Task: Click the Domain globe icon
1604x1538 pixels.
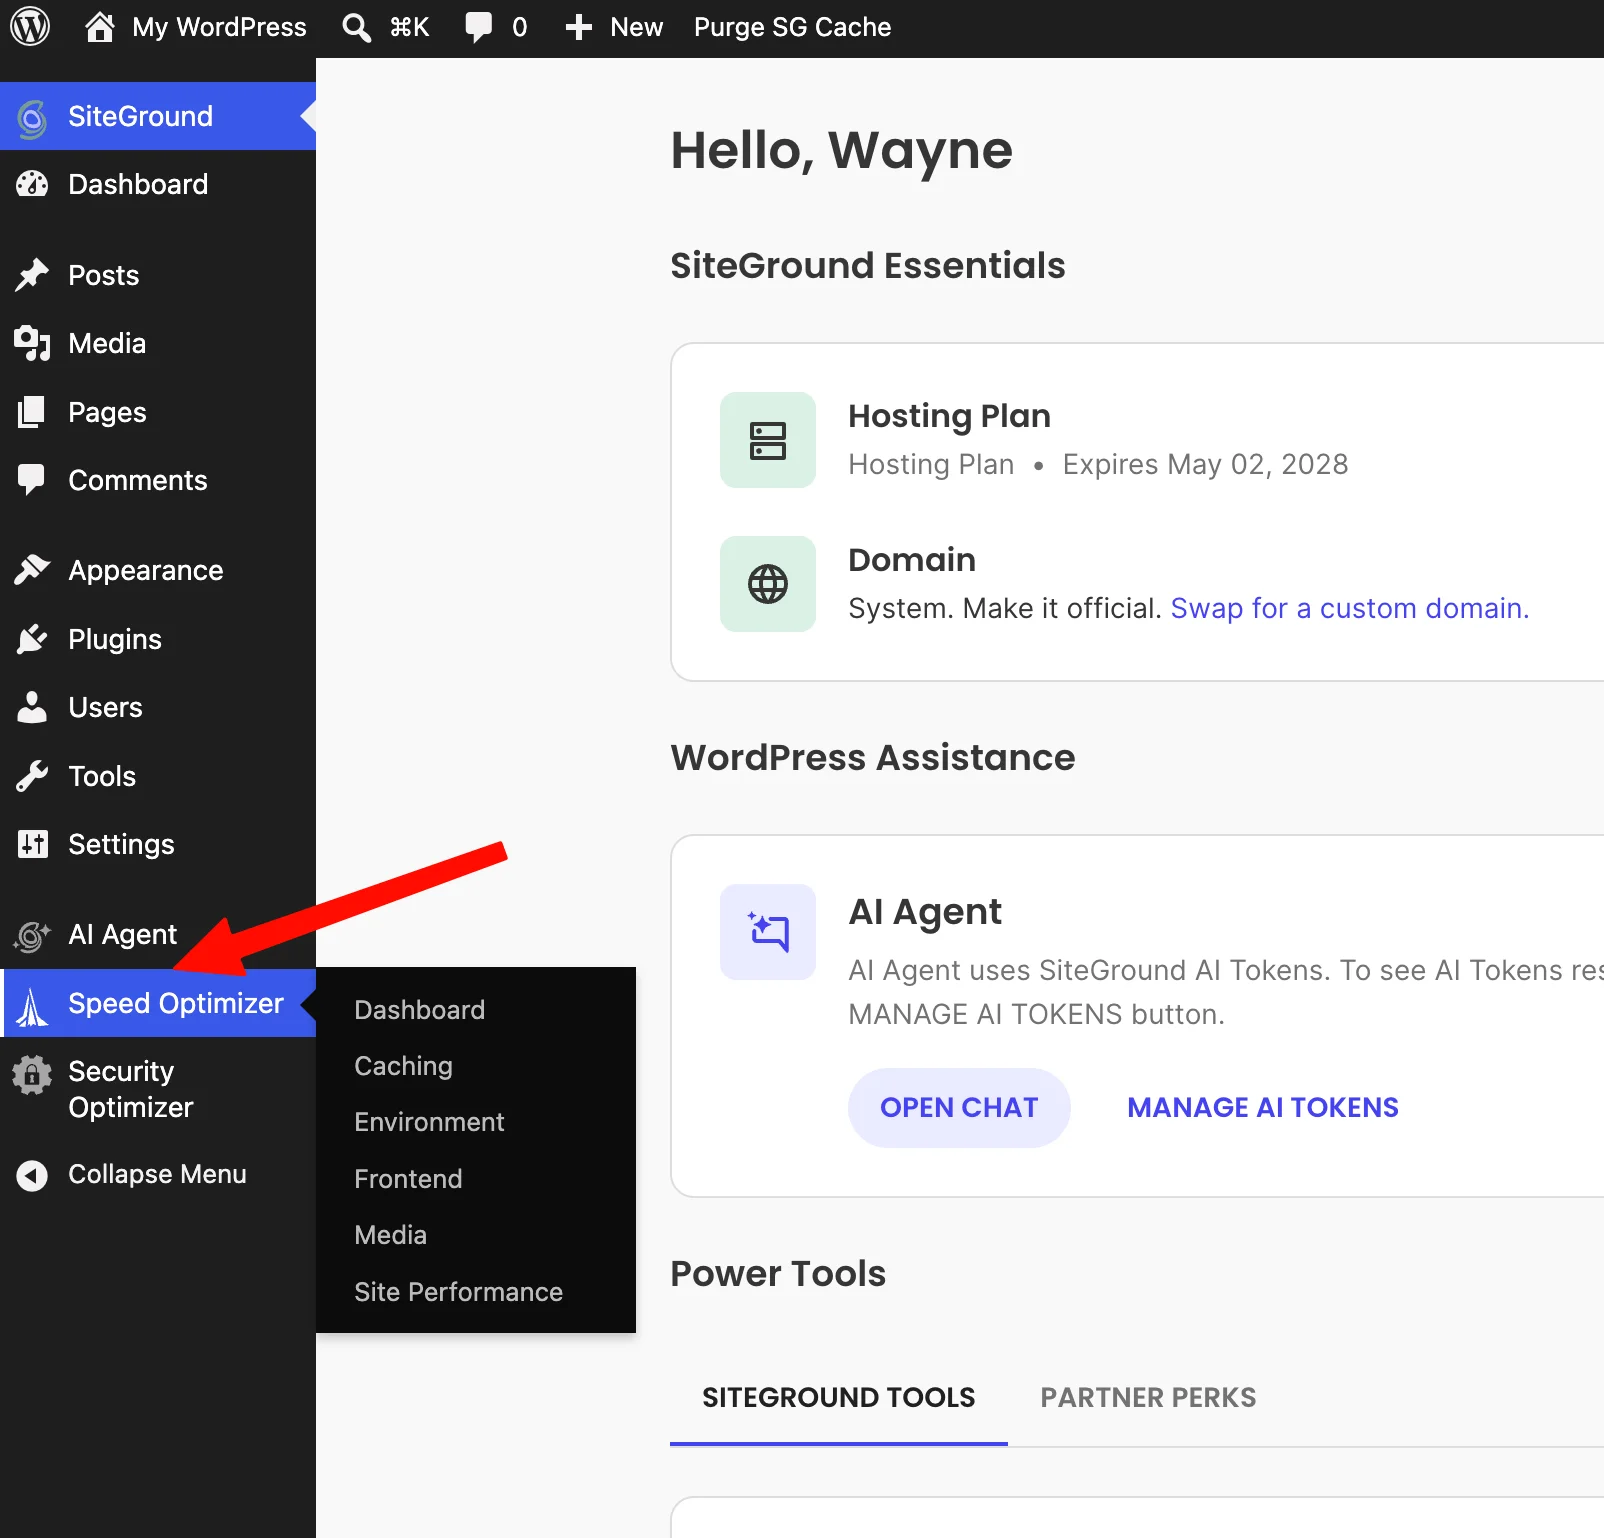Action: (768, 584)
